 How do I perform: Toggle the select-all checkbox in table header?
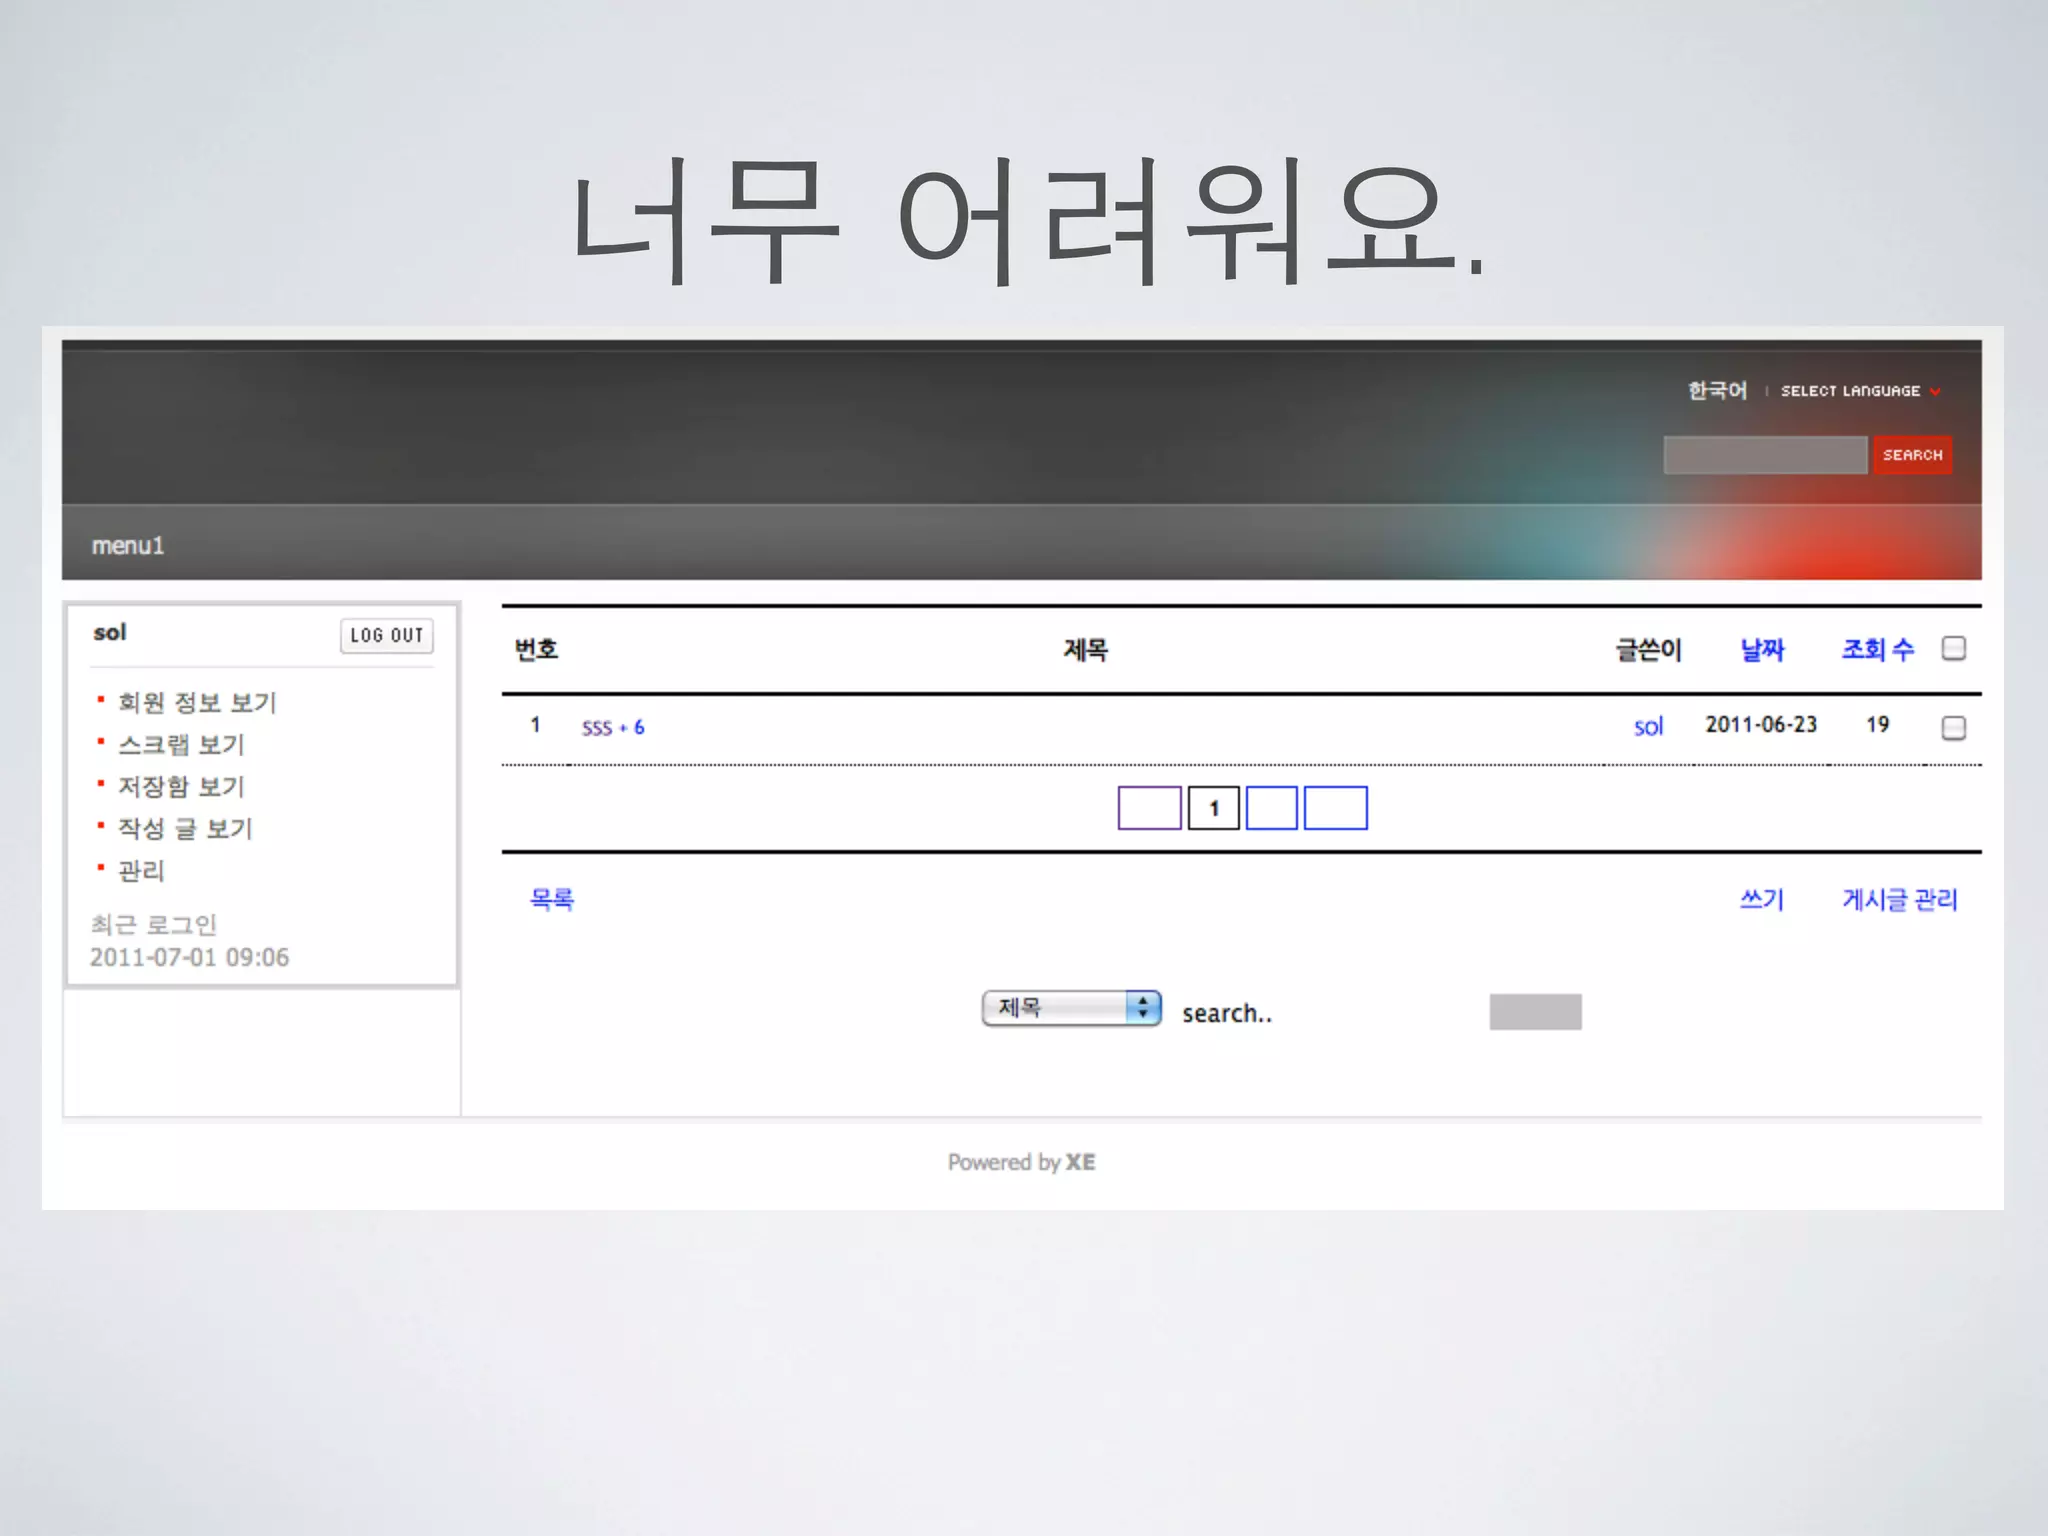coord(1953,649)
